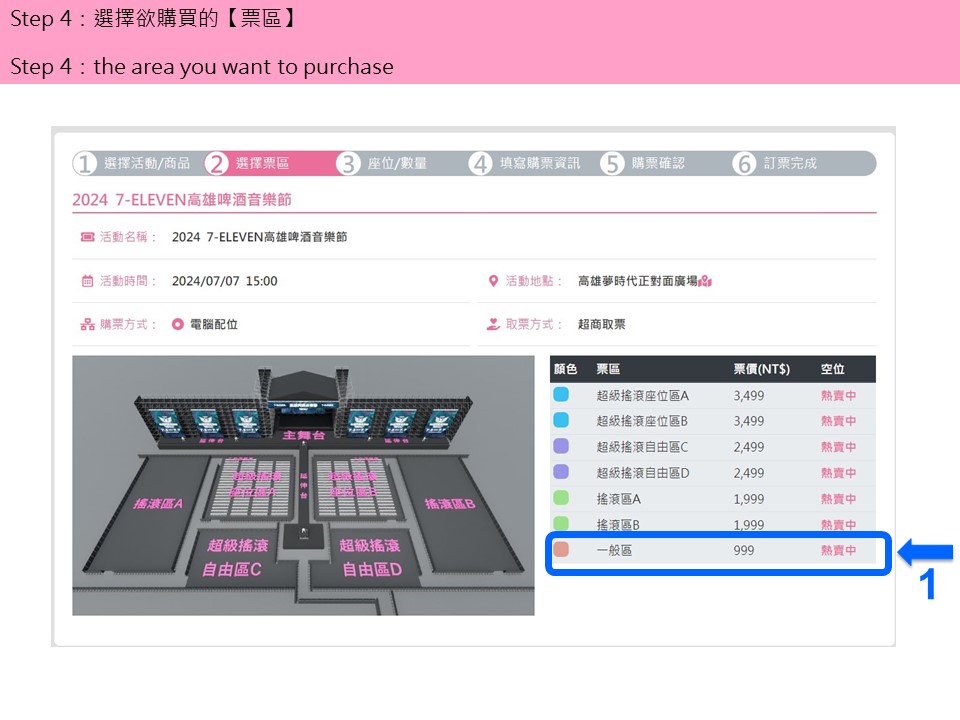Screen dimensions: 960x720
Task: Pick the 超級搖滾自由區C row
Action: (642, 447)
